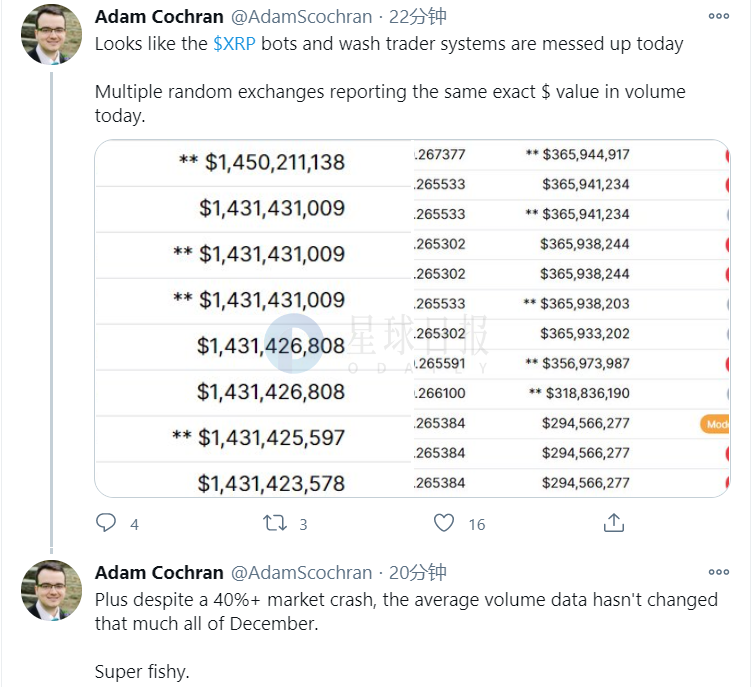Open the 20分钟 timestamp link
The image size is (753, 687).
[417, 573]
